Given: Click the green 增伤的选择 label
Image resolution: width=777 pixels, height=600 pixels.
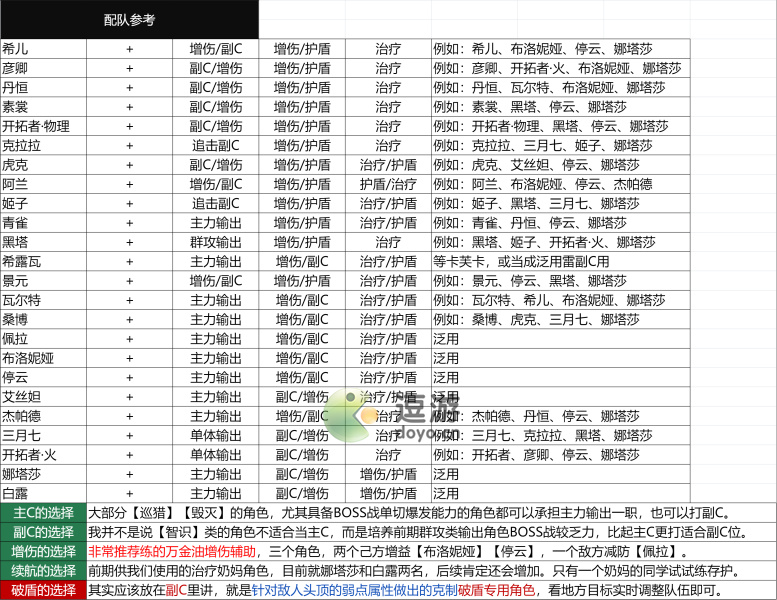Looking at the screenshot, I should (x=44, y=551).
